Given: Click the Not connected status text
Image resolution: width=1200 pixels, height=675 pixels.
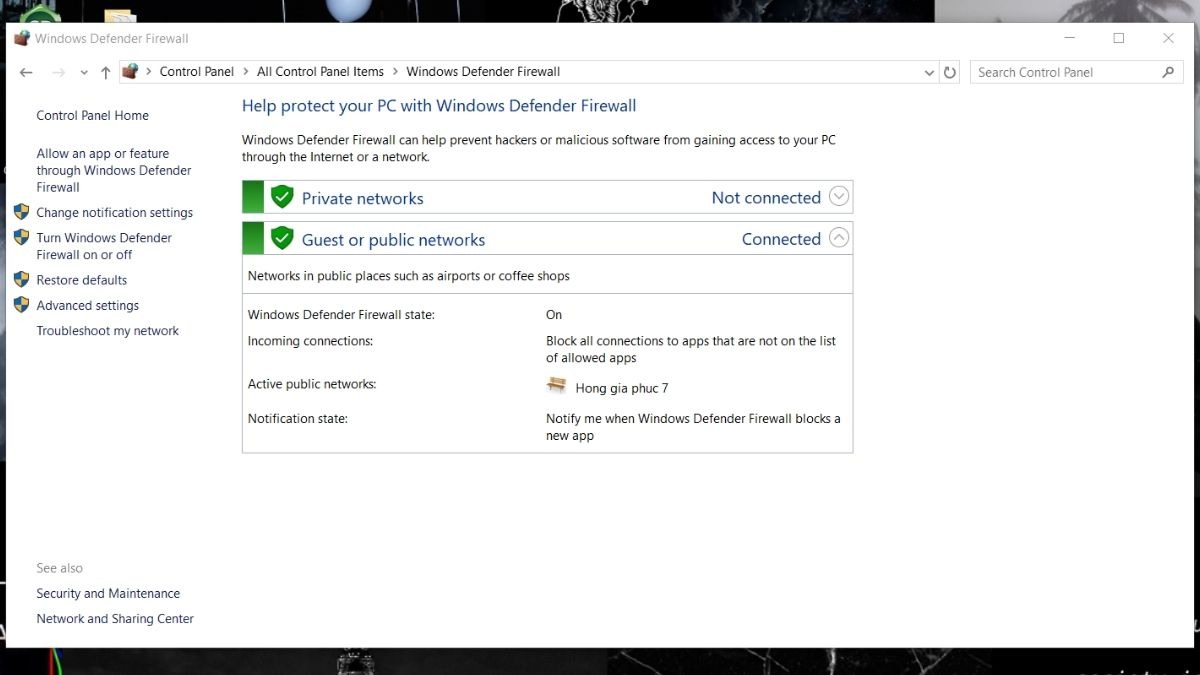Looking at the screenshot, I should click(x=766, y=198).
